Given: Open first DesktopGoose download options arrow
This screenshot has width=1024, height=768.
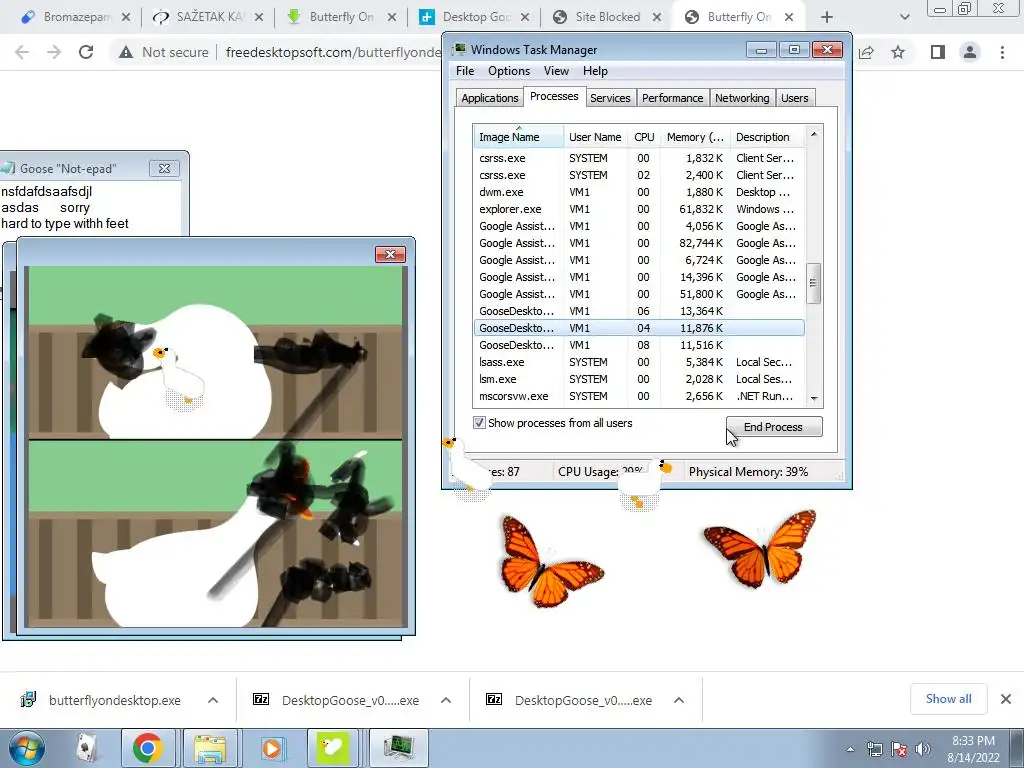Looking at the screenshot, I should tap(446, 700).
